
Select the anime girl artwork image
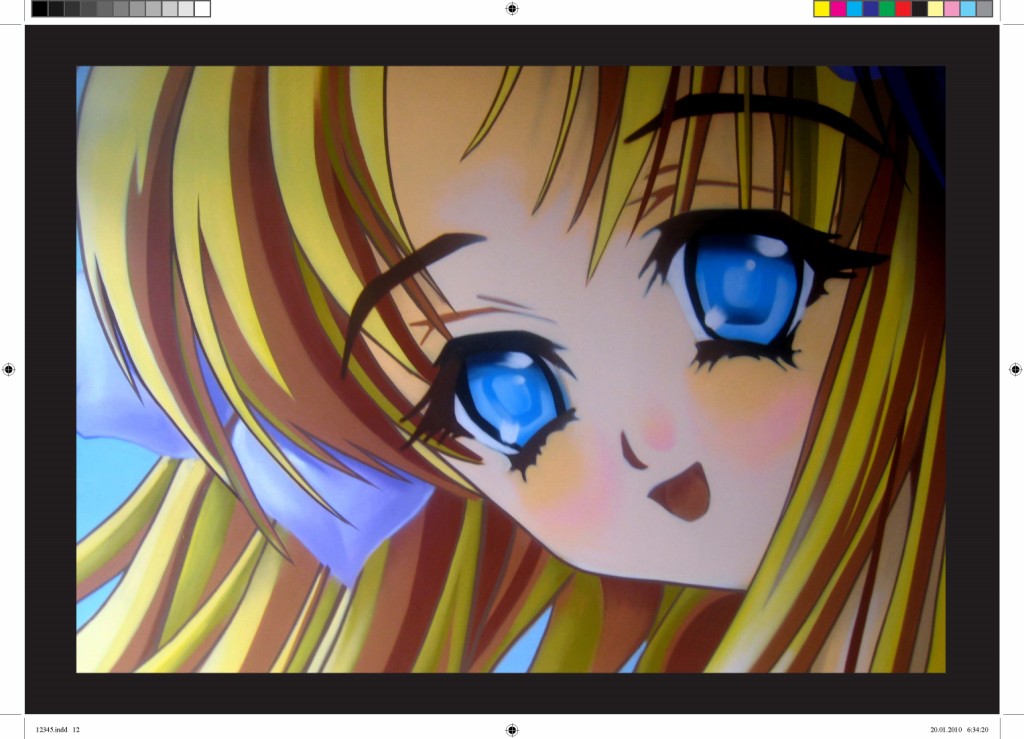point(511,369)
